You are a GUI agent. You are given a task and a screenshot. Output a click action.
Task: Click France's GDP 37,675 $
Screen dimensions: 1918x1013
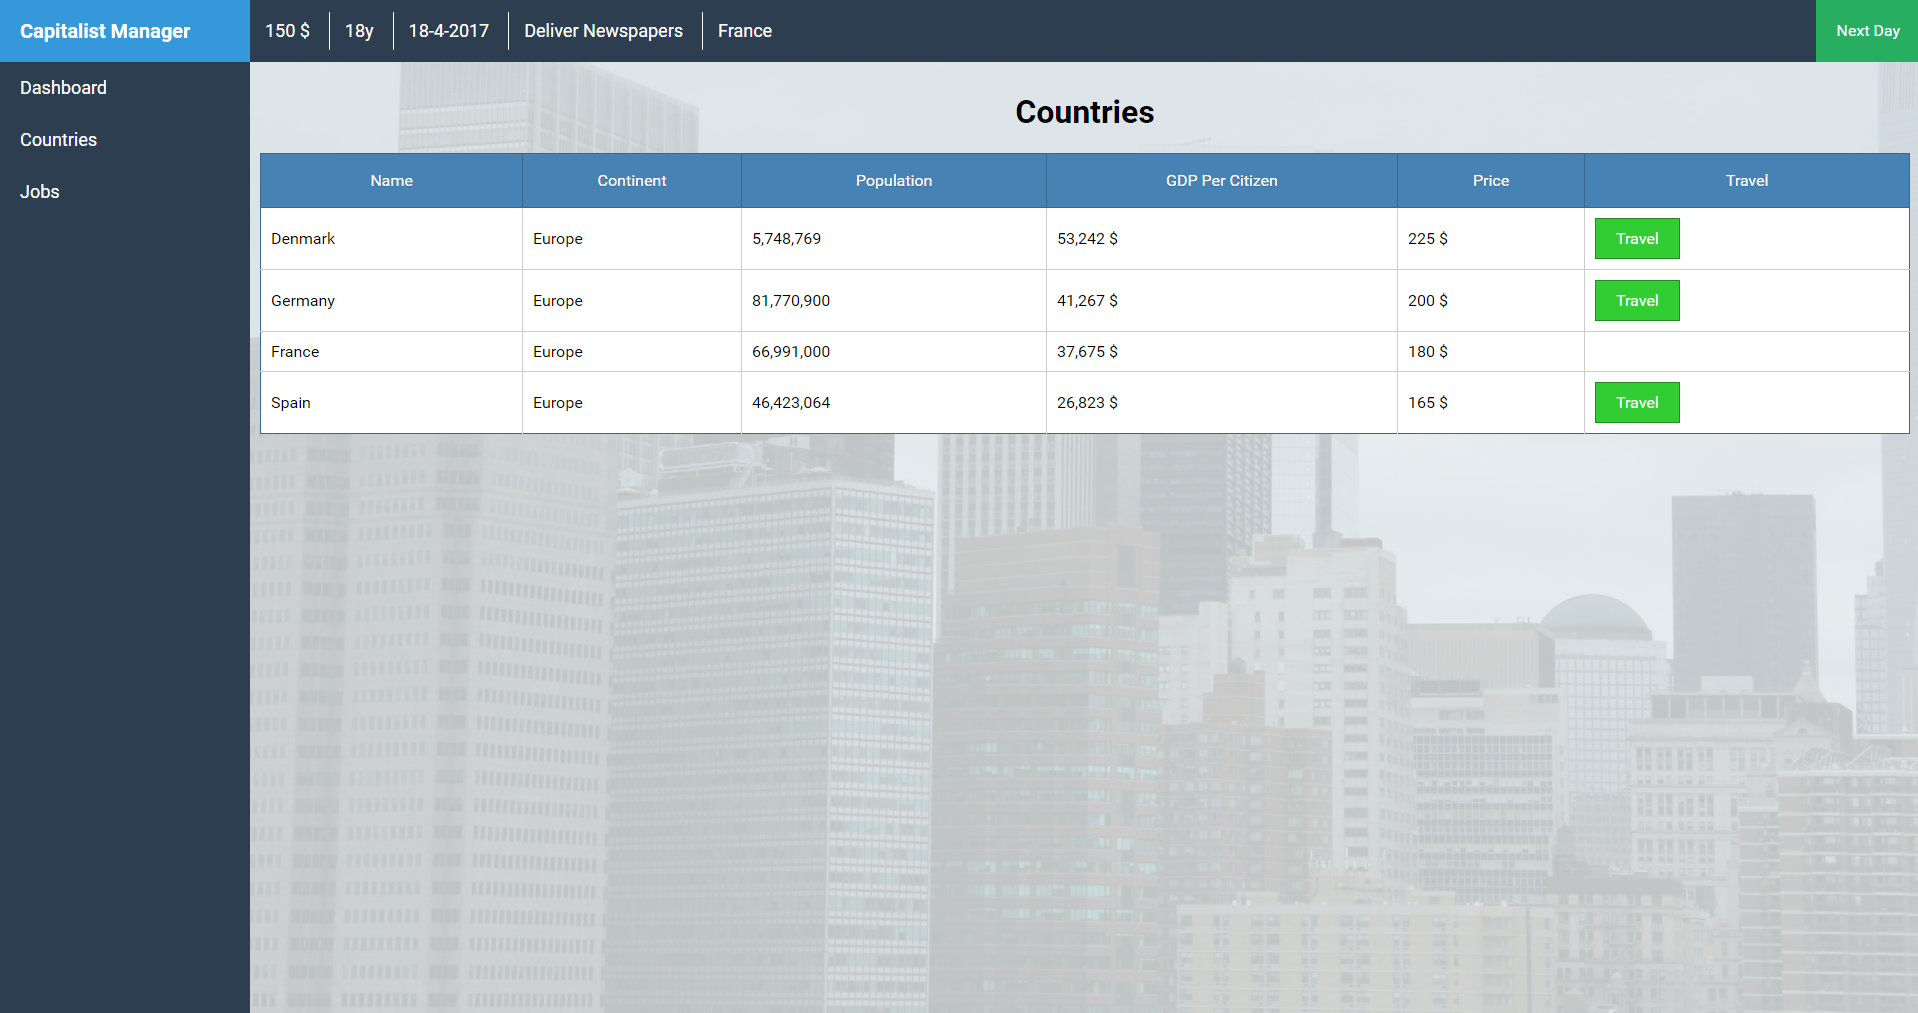coord(1088,352)
